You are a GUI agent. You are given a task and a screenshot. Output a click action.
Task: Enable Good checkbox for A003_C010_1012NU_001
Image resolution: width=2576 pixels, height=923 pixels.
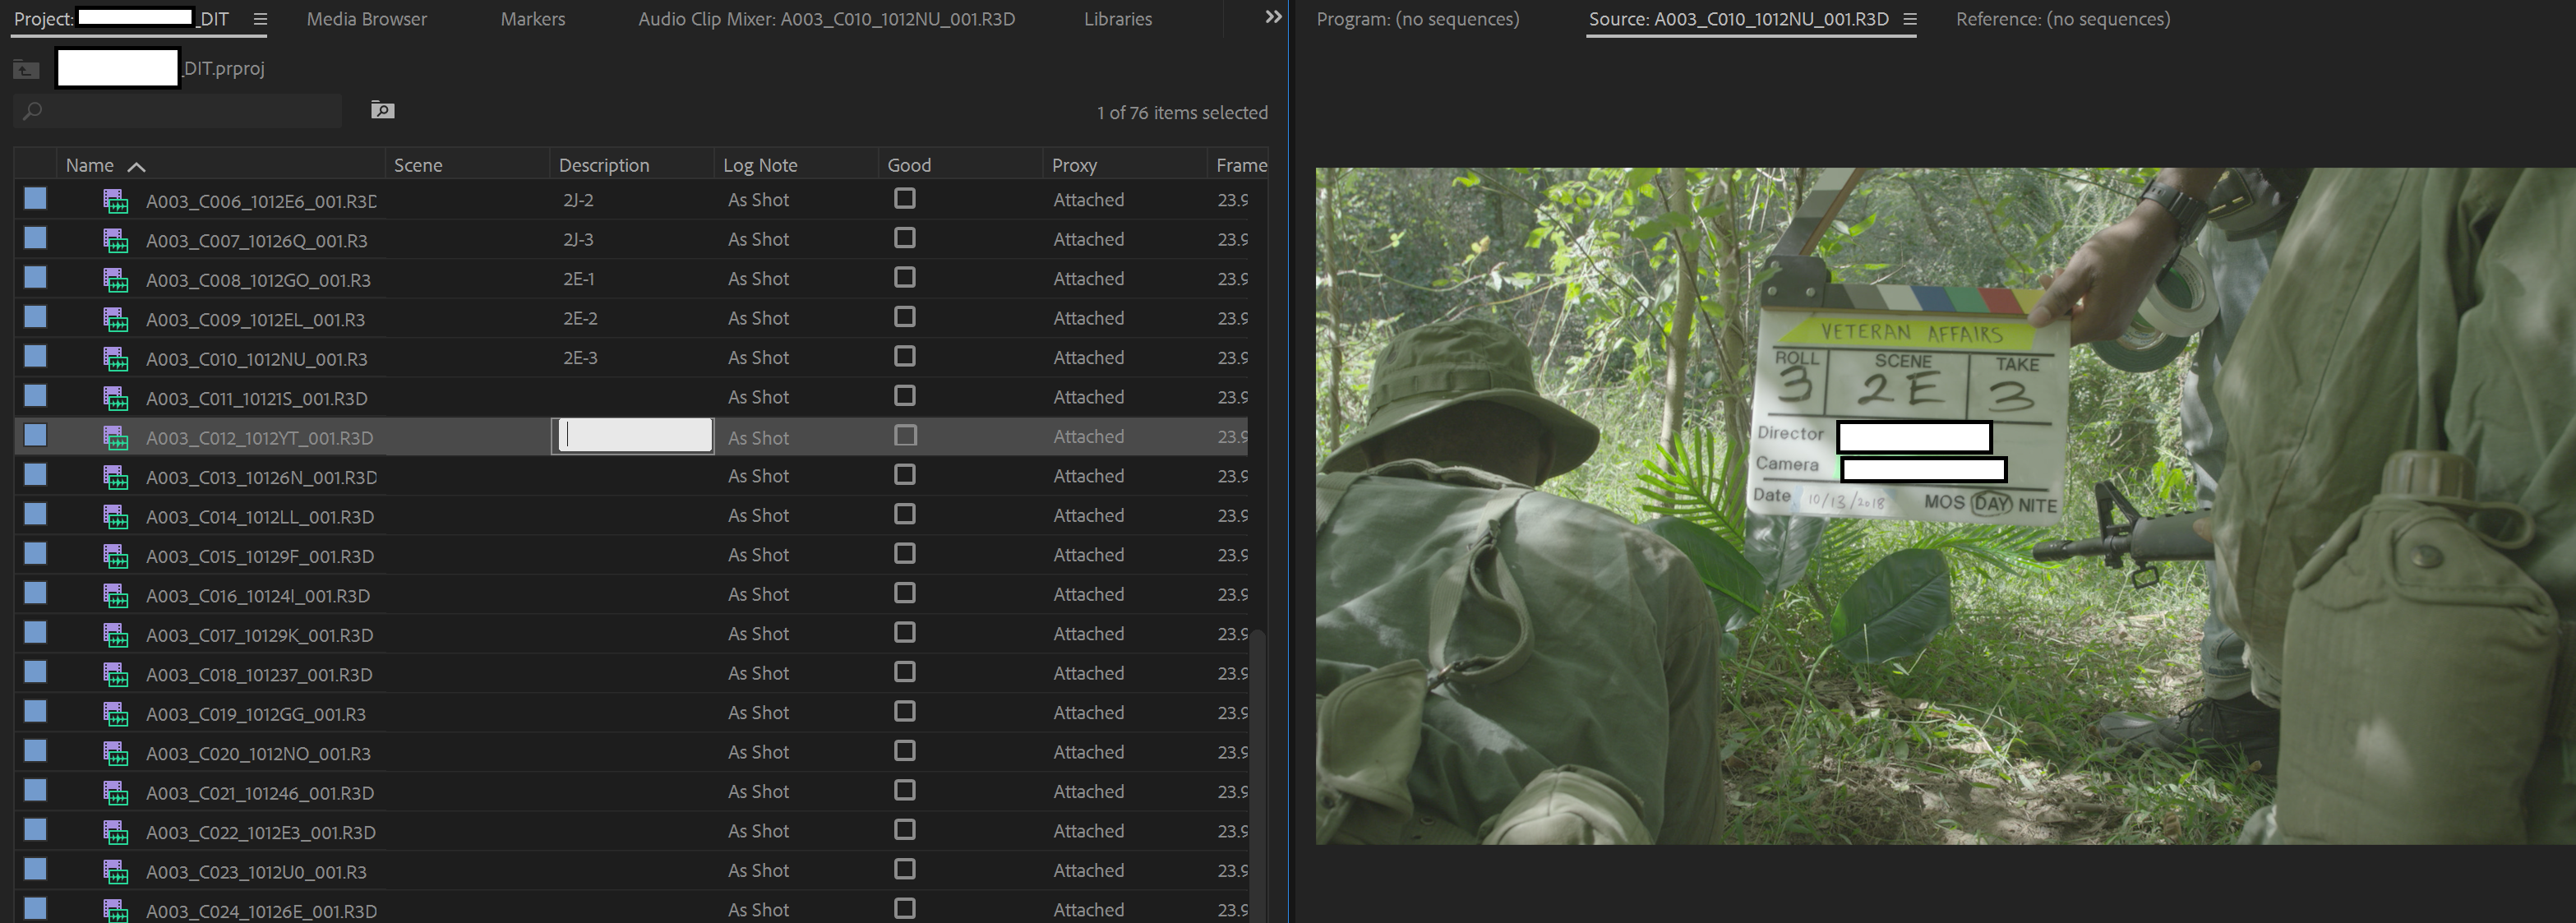[904, 357]
